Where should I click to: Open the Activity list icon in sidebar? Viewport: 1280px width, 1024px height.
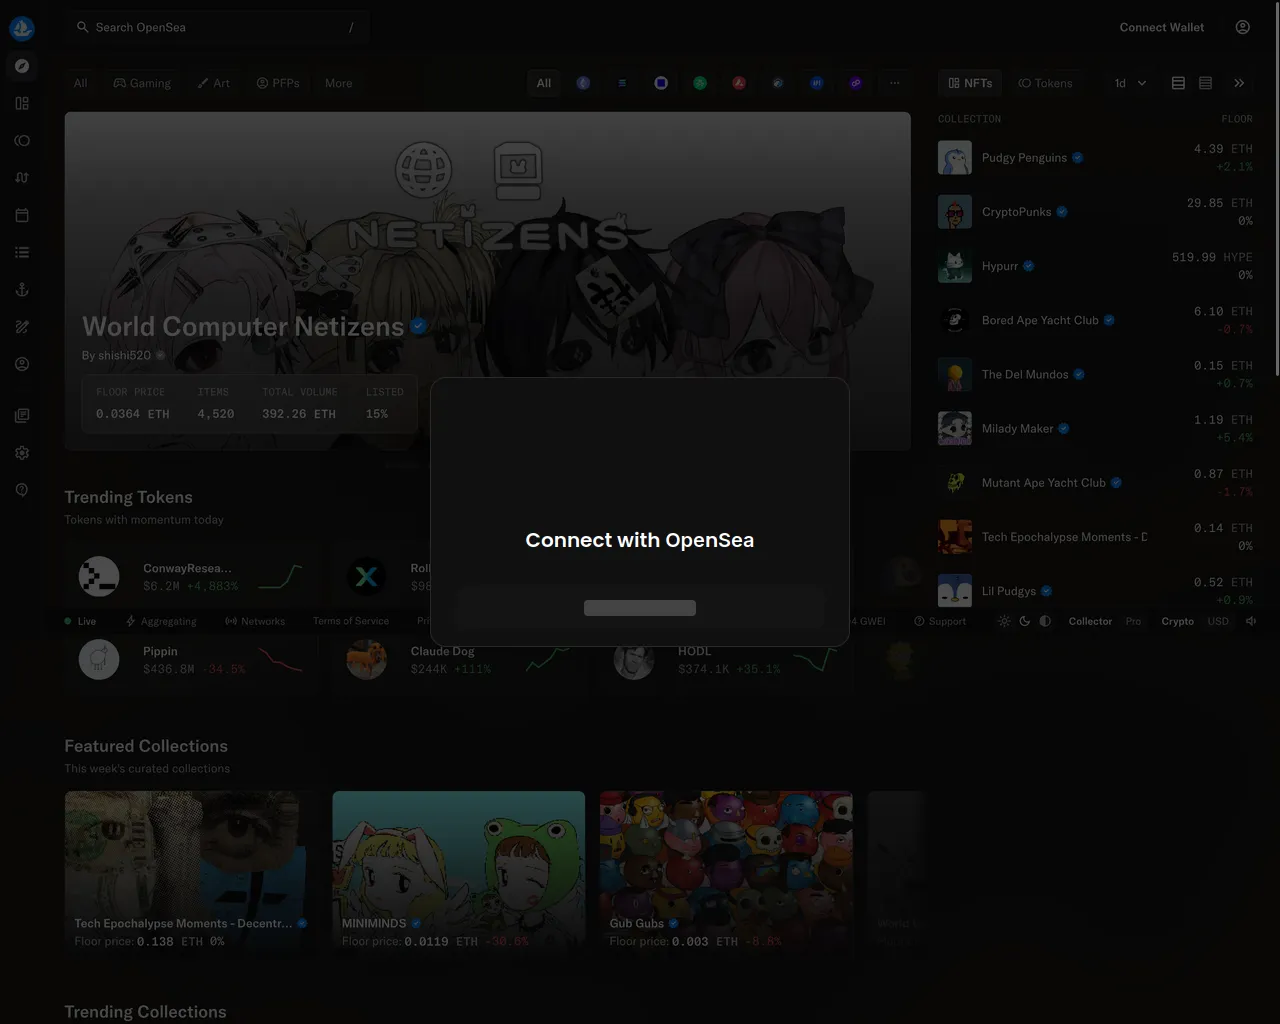coord(22,253)
